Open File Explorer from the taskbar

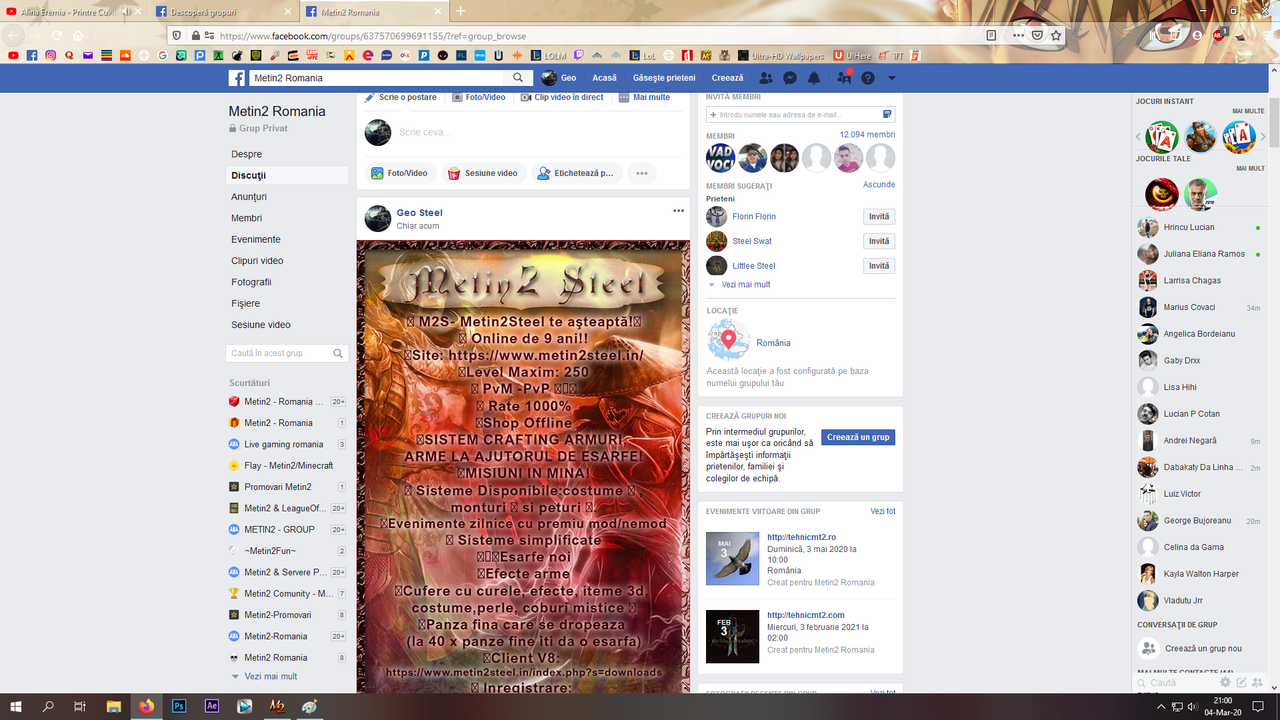(113, 706)
